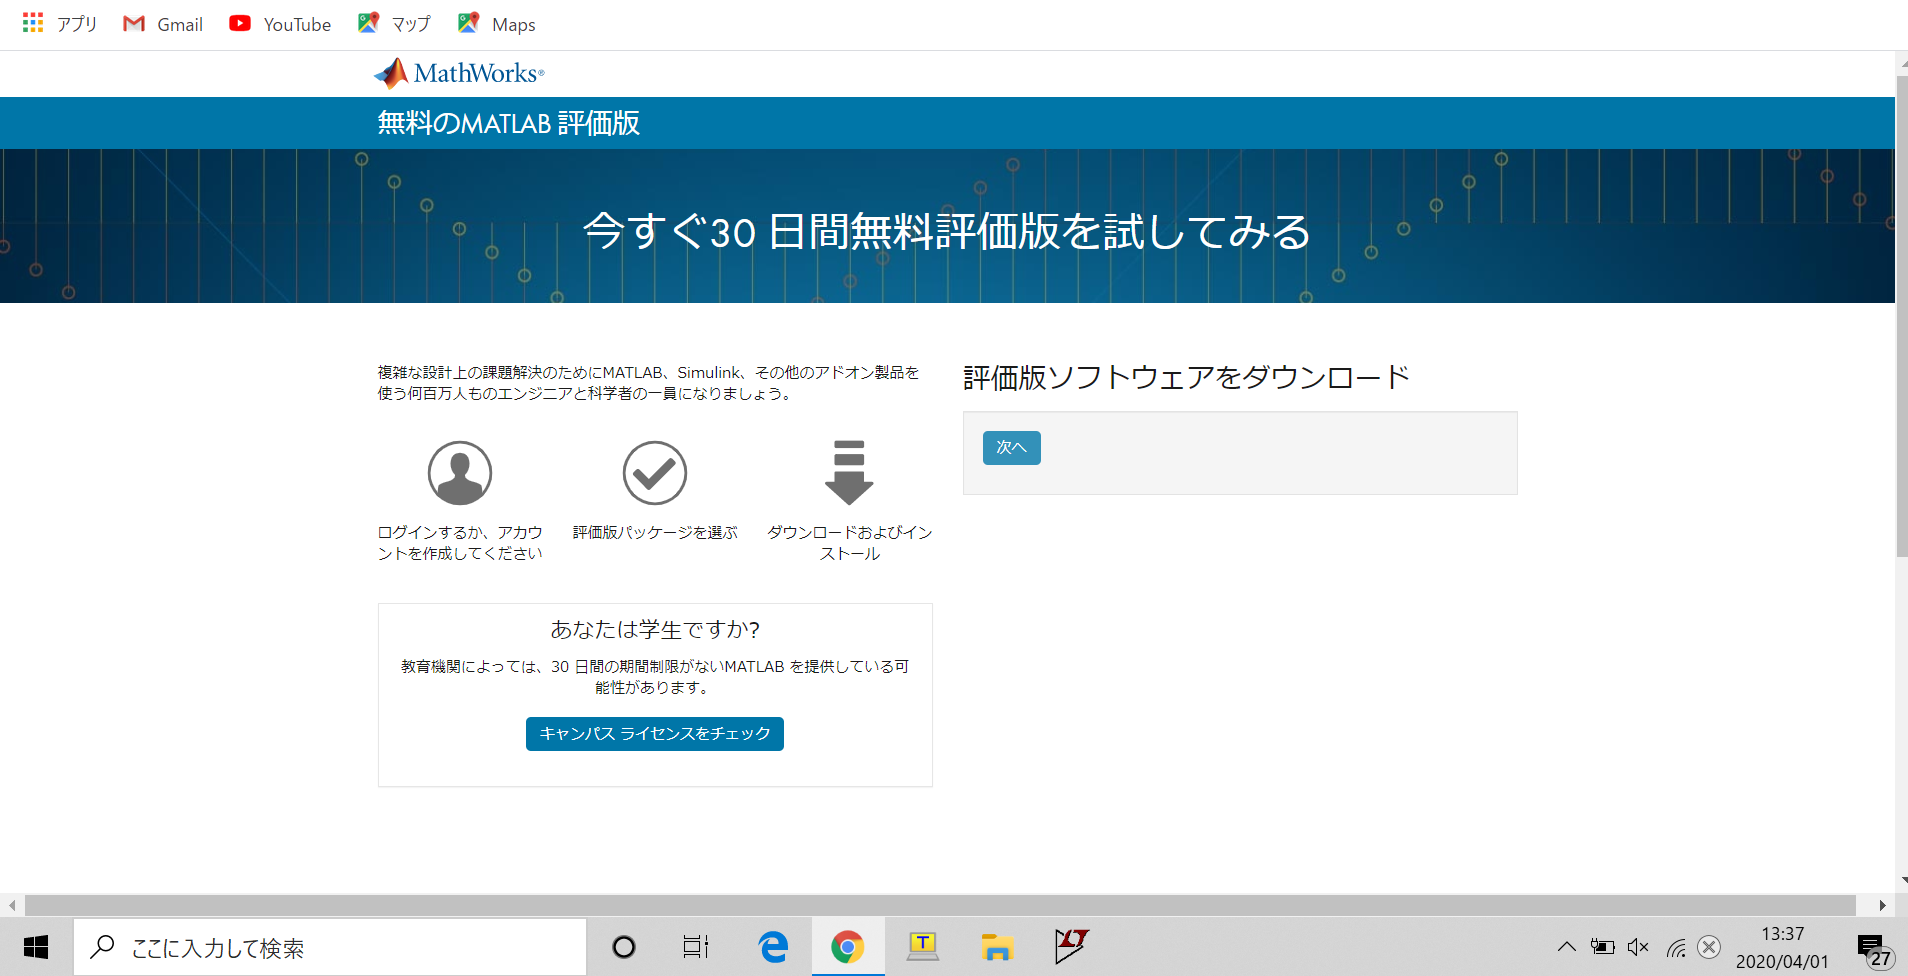Open File Explorer from taskbar
Screen dimensions: 1908x976
997,947
